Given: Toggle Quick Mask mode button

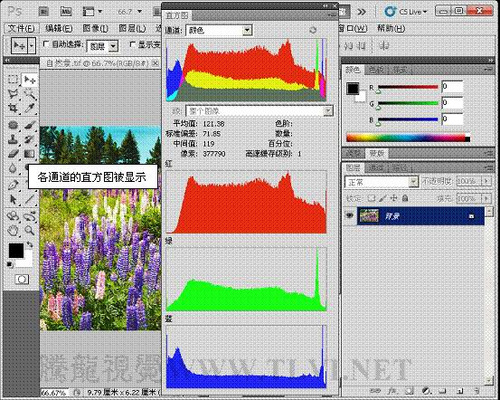Looking at the screenshot, I should click(x=22, y=279).
